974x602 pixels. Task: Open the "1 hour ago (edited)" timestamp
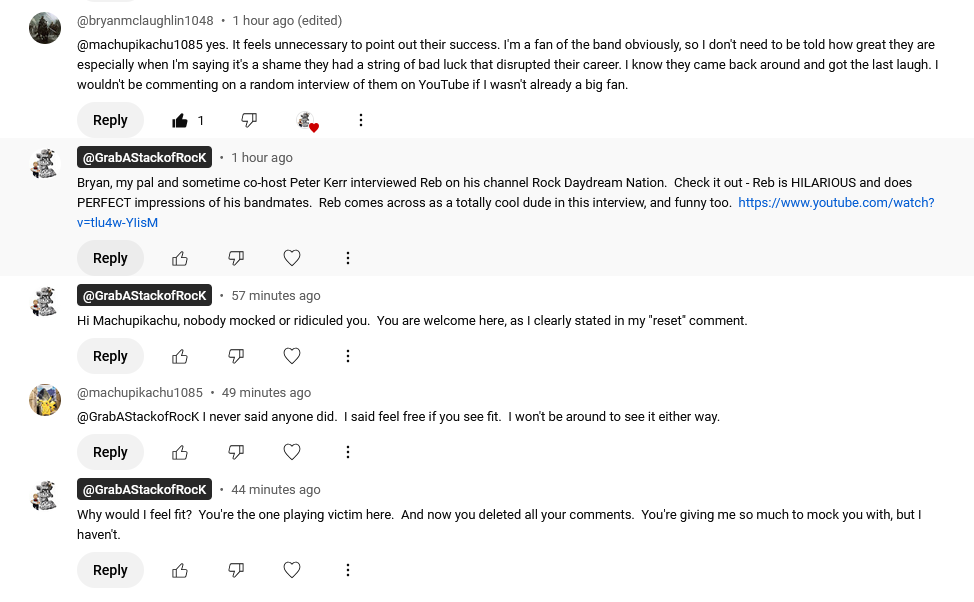coord(287,20)
